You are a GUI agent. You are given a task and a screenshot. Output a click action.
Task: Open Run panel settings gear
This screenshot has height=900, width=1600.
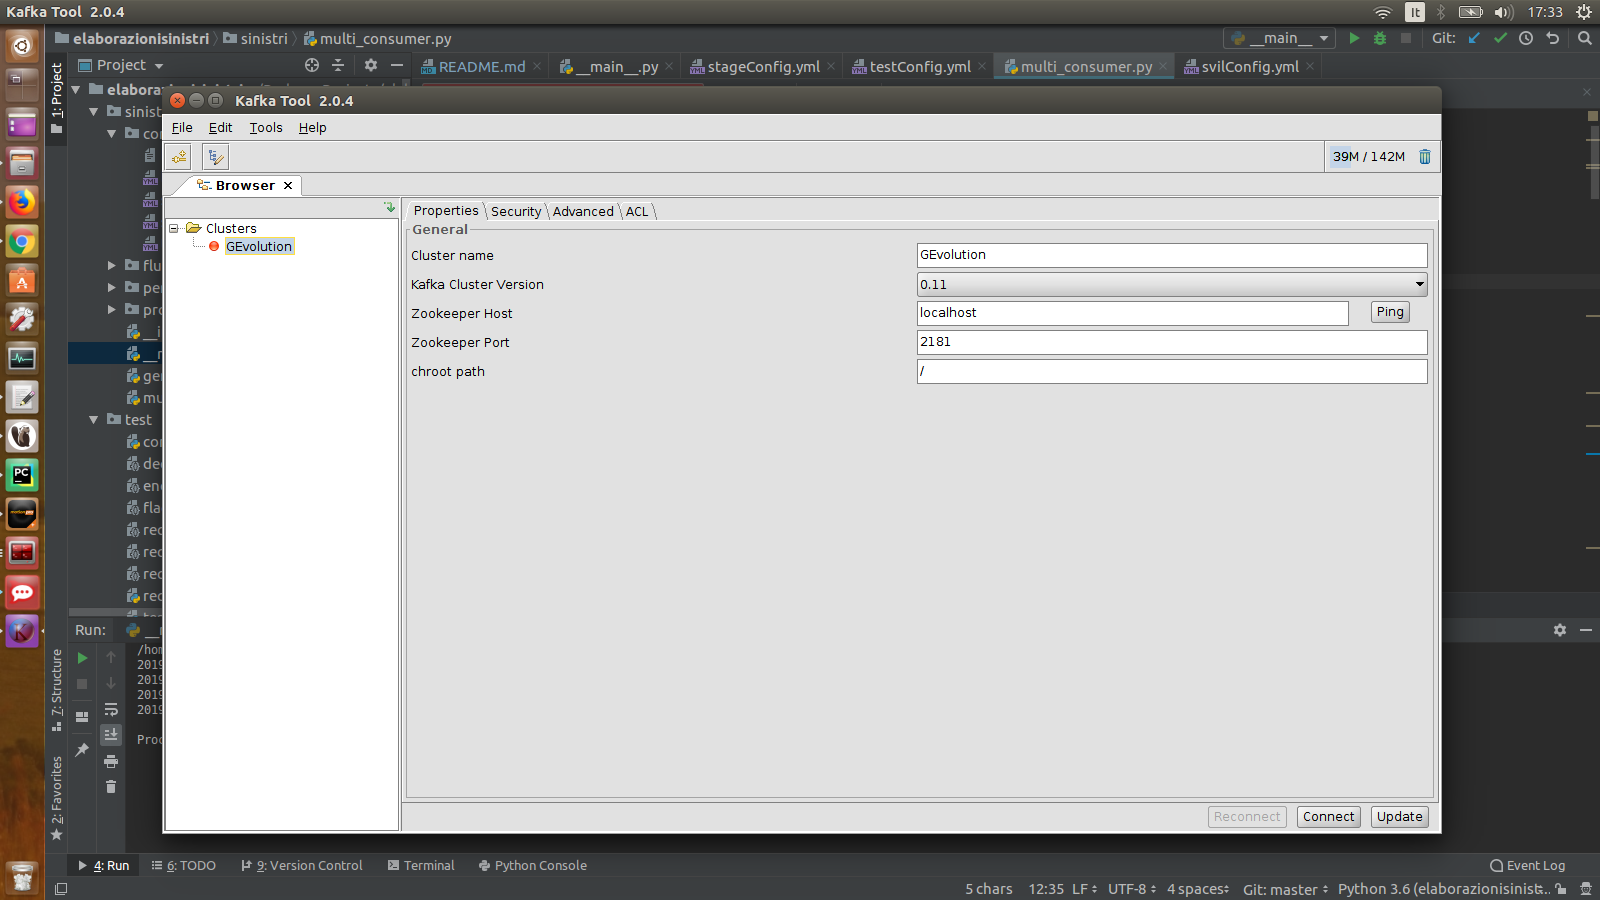coord(1560,630)
